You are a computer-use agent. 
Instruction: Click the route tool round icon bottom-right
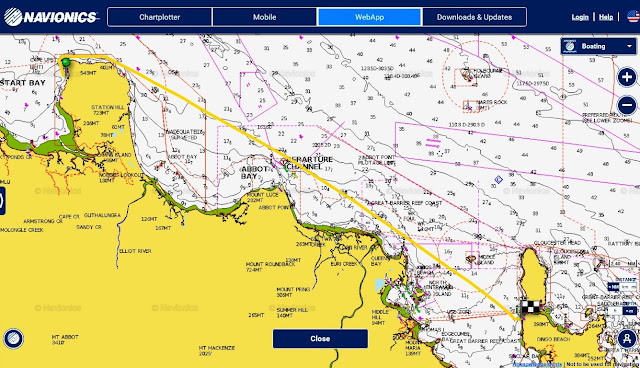627,338
